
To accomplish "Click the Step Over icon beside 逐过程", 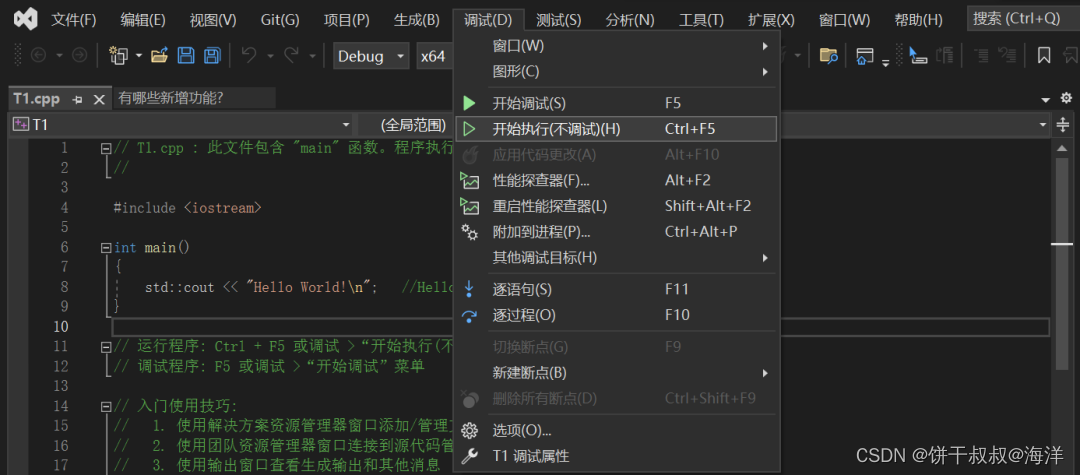I will (x=469, y=315).
